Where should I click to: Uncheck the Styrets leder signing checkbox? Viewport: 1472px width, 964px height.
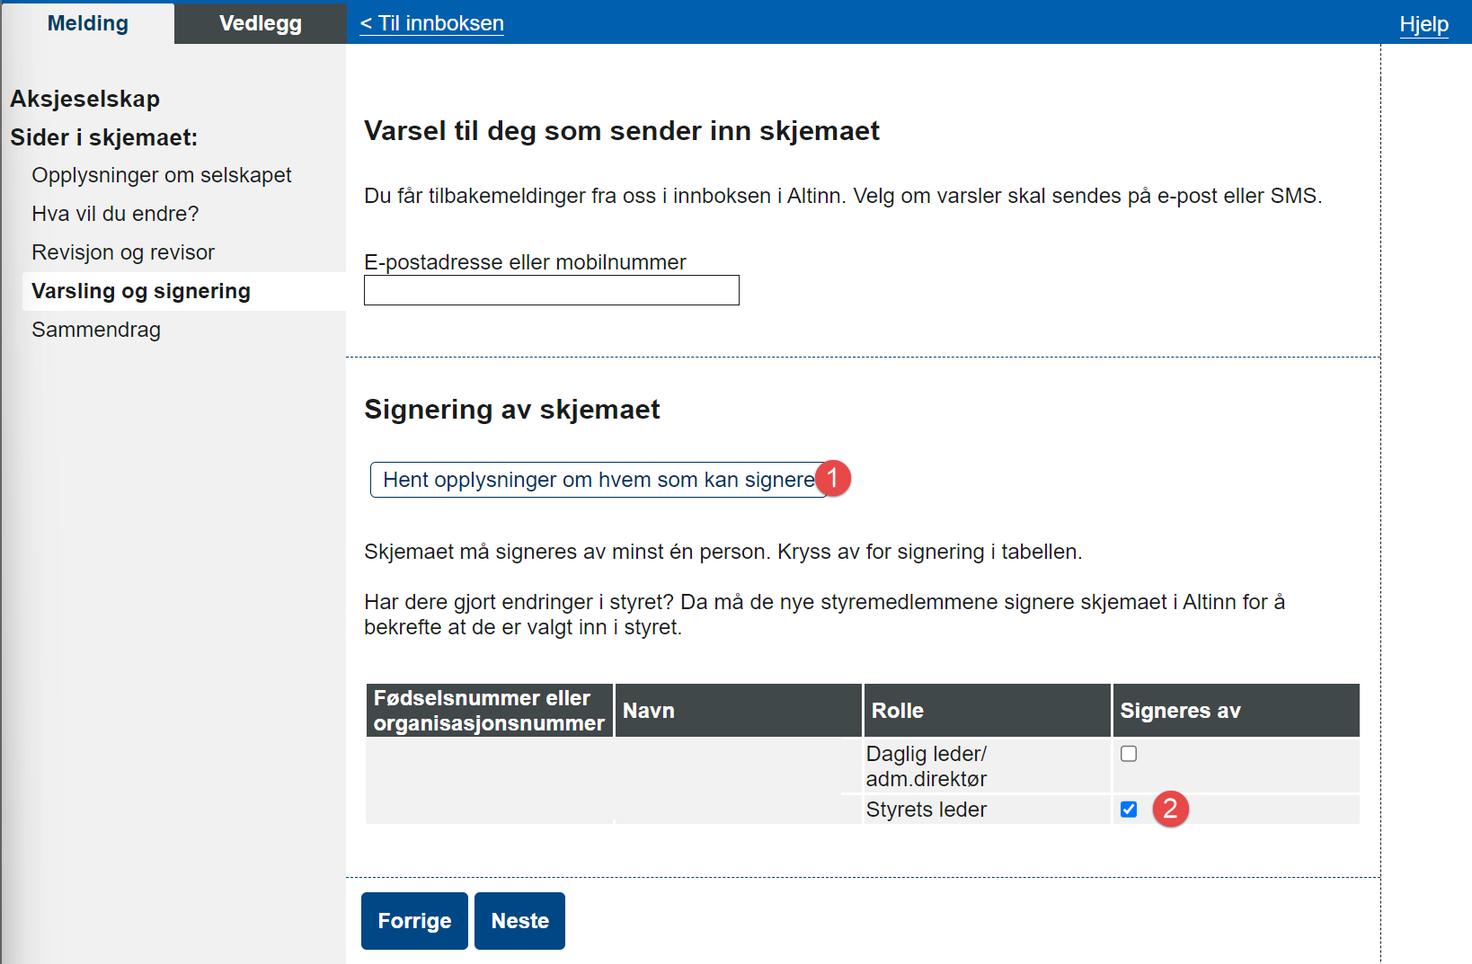(1129, 810)
